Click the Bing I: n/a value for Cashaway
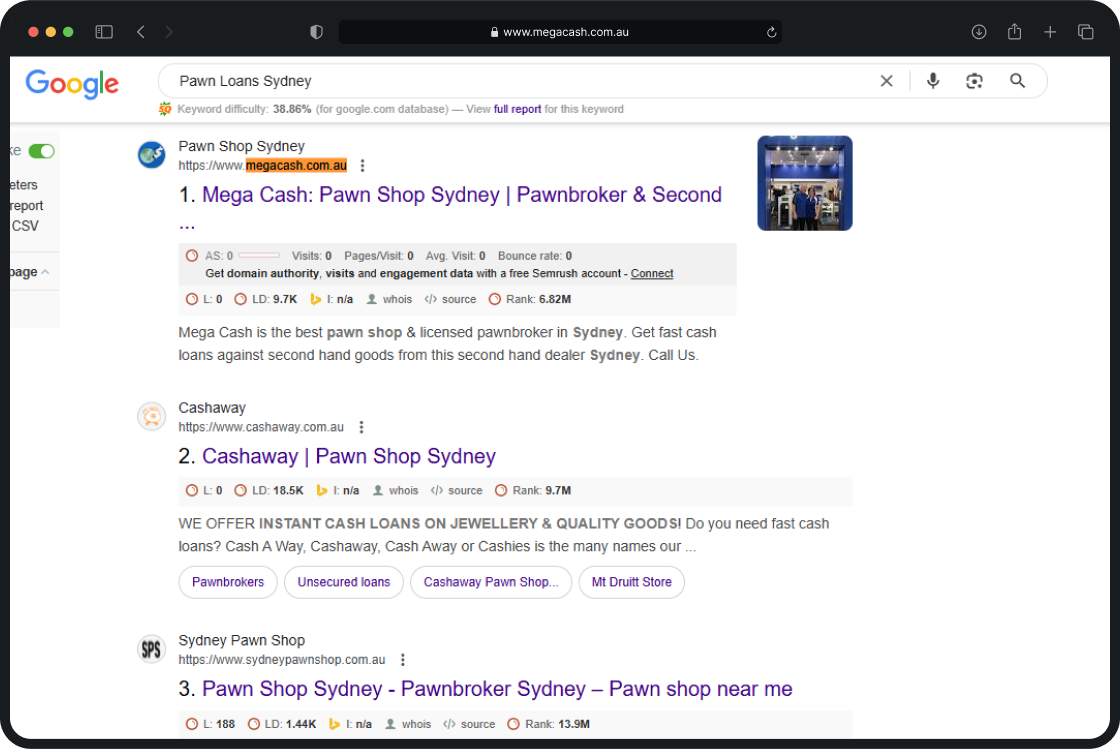This screenshot has height=749, width=1120. (x=346, y=491)
